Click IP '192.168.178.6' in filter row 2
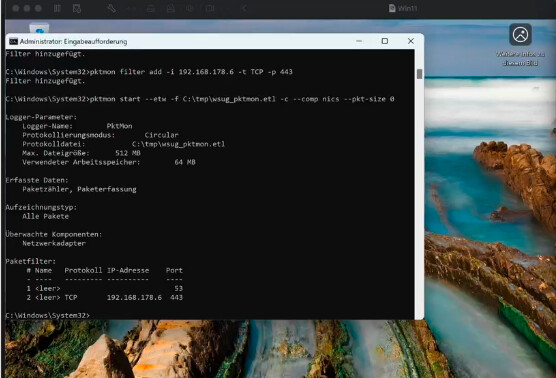The width and height of the screenshot is (556, 378). tap(134, 297)
